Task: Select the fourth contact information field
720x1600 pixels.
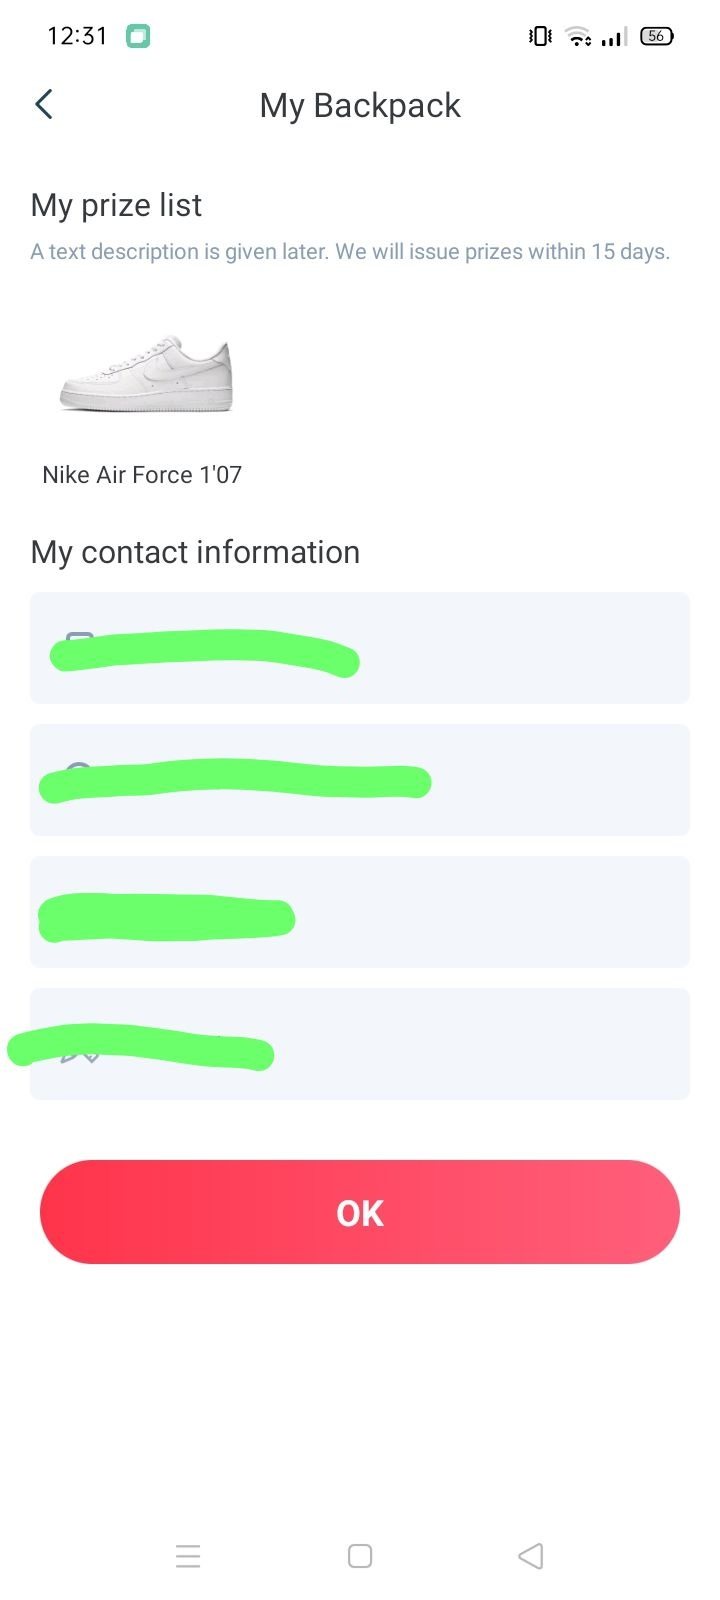Action: pyautogui.click(x=360, y=1044)
